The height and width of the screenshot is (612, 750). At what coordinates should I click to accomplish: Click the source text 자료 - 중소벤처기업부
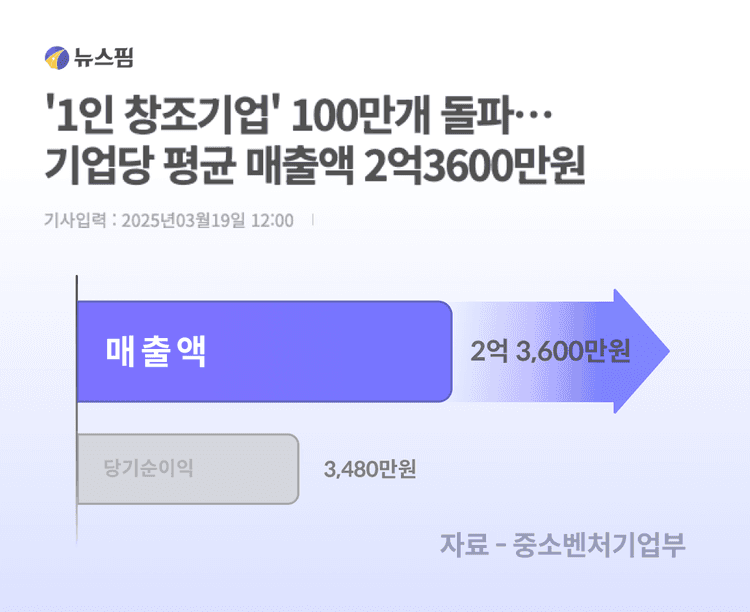(x=562, y=545)
